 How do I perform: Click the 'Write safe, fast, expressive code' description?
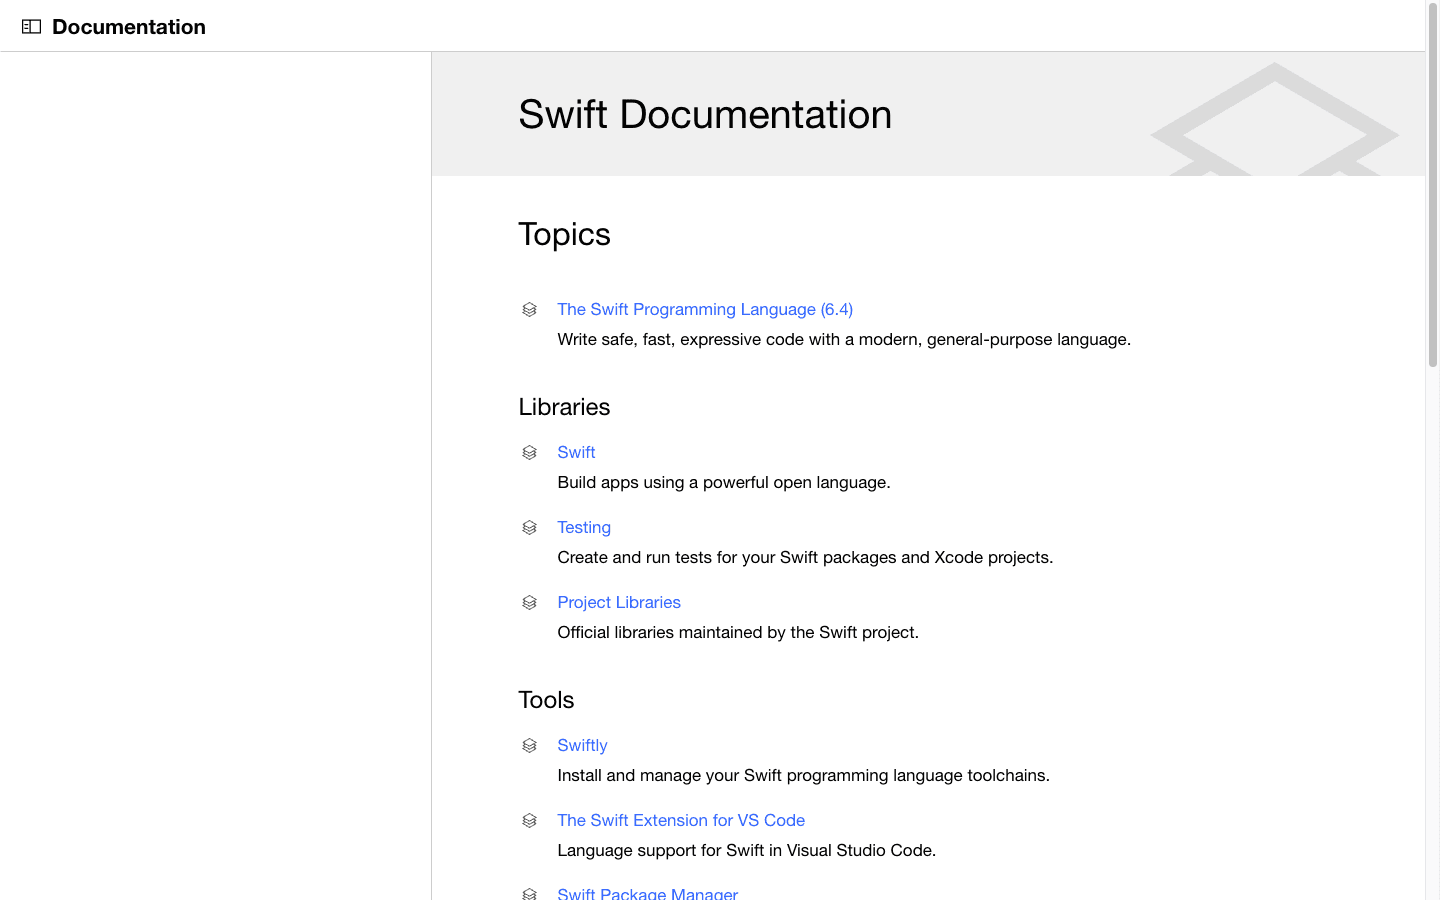(x=844, y=339)
